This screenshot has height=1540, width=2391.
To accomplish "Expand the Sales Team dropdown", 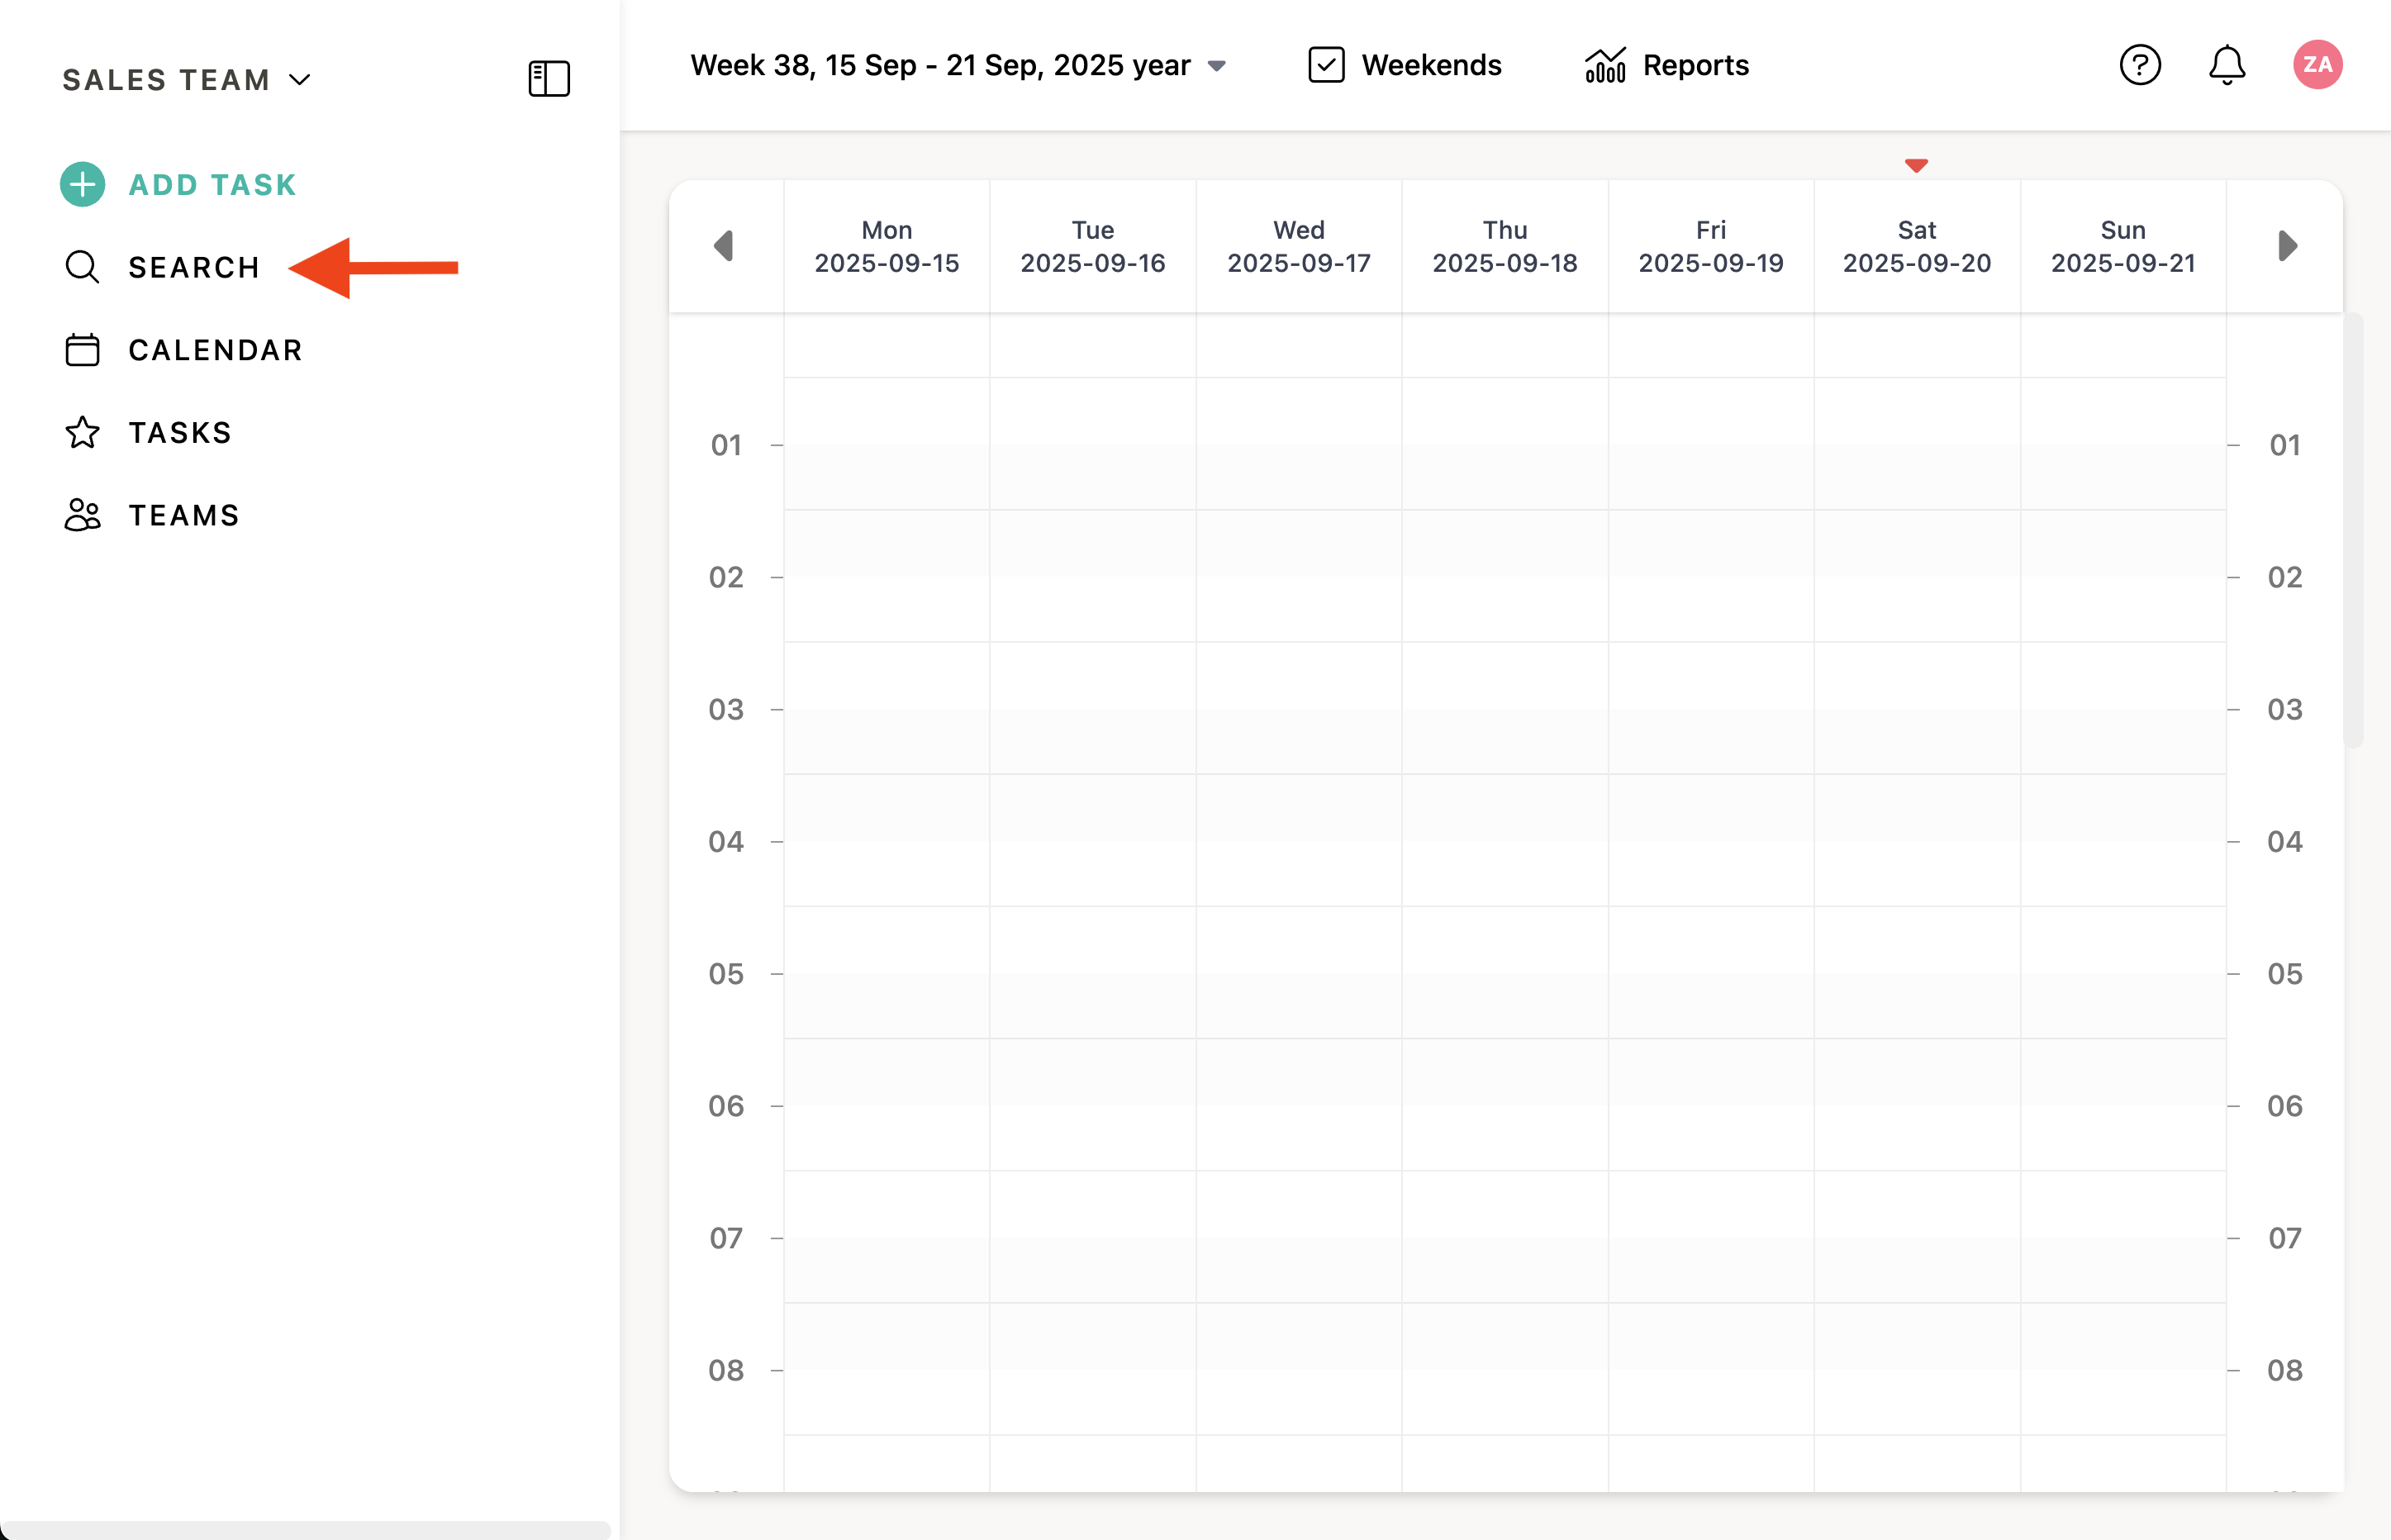I will click(x=187, y=80).
